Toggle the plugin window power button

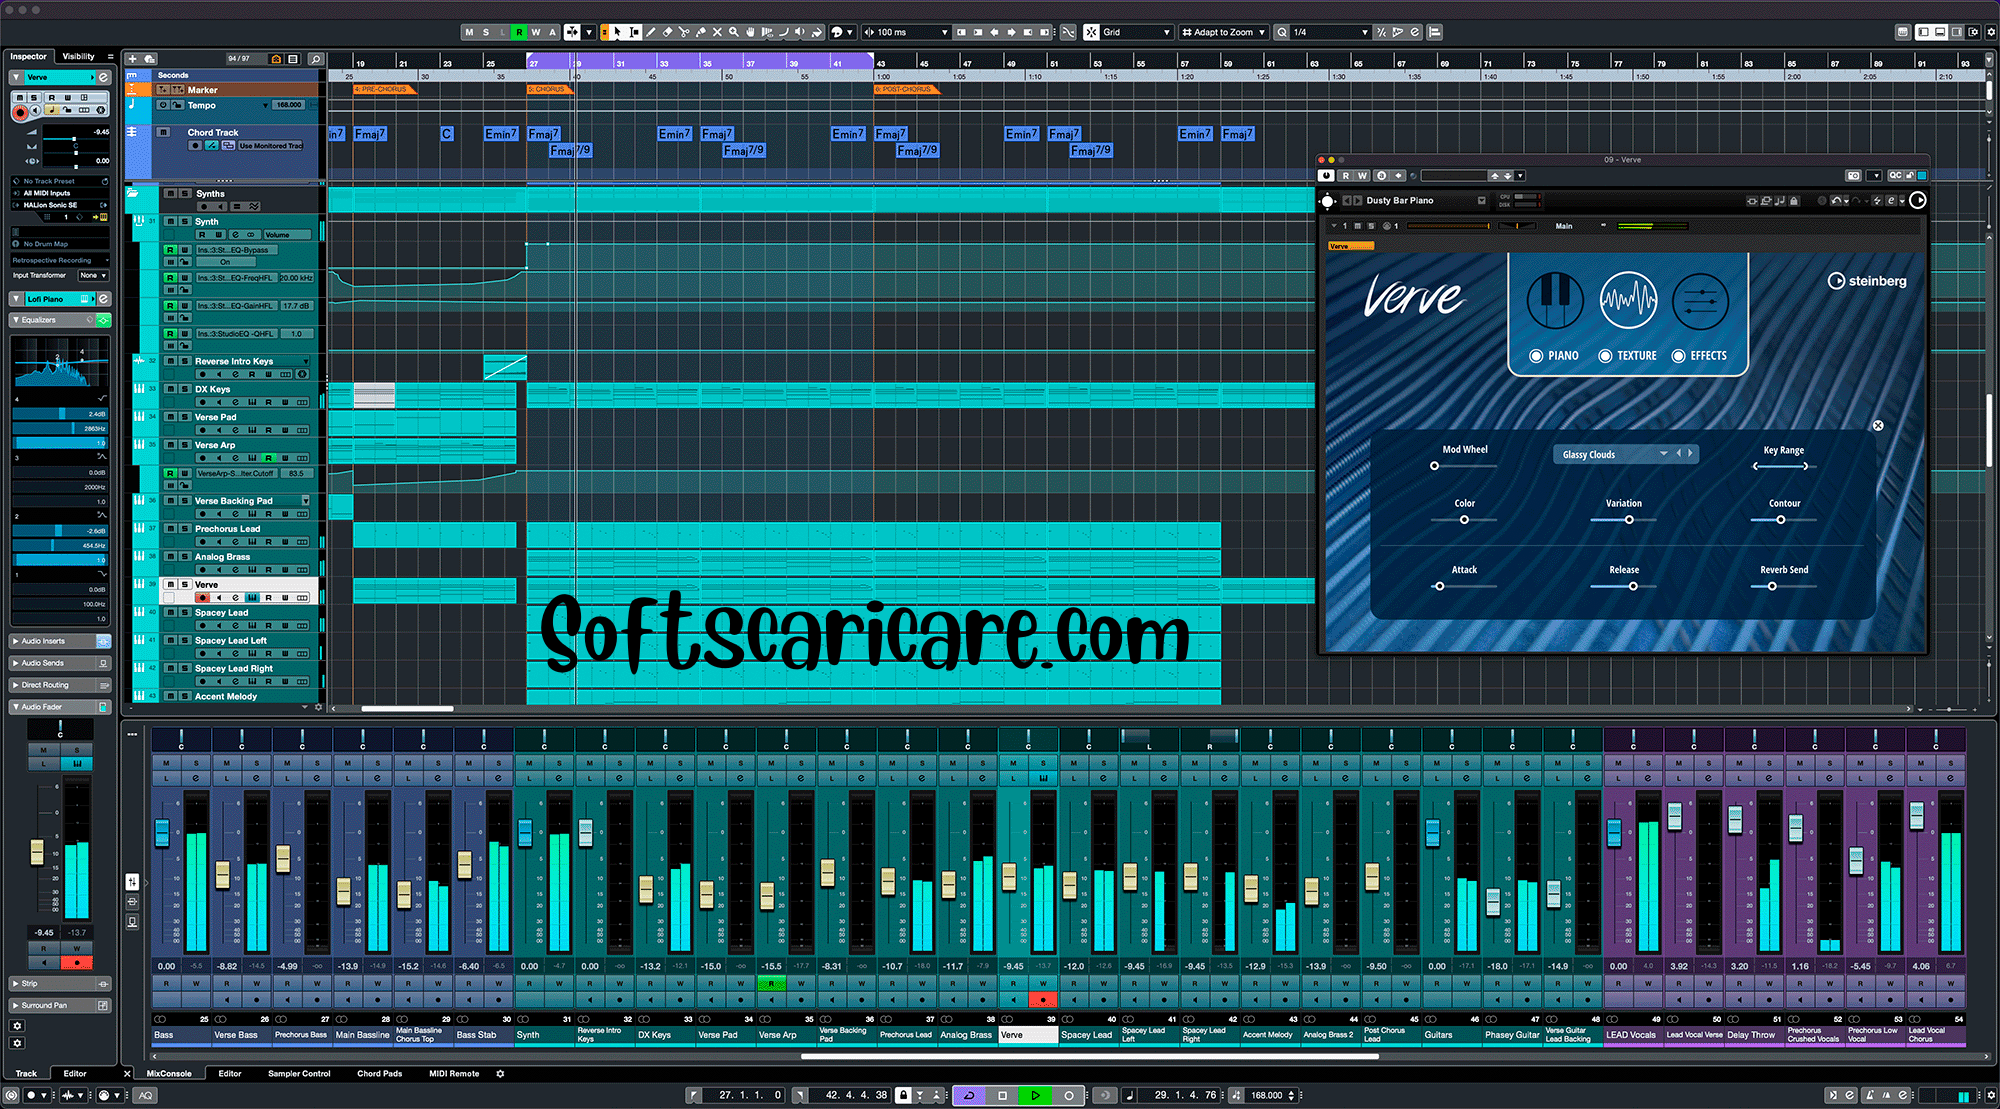(1326, 176)
